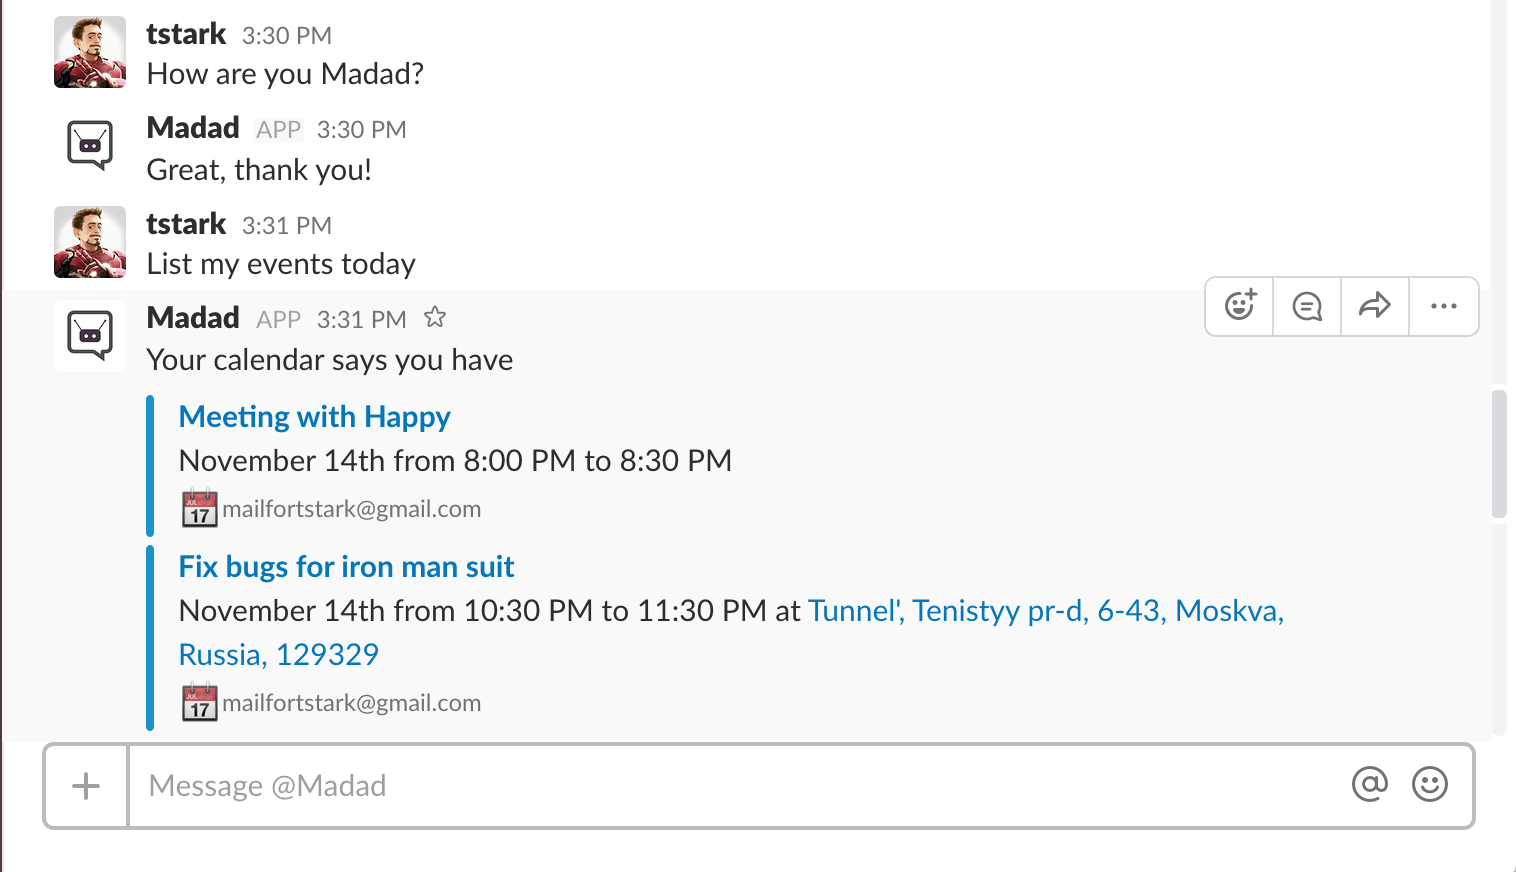Screen dimensions: 1516x872
Task: Click the 3:31 PM timestamp on Madad's message
Action: (362, 320)
